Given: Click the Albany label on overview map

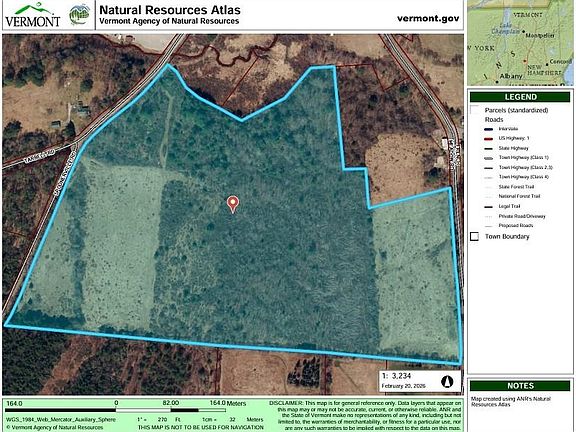Looking at the screenshot, I should [x=511, y=76].
